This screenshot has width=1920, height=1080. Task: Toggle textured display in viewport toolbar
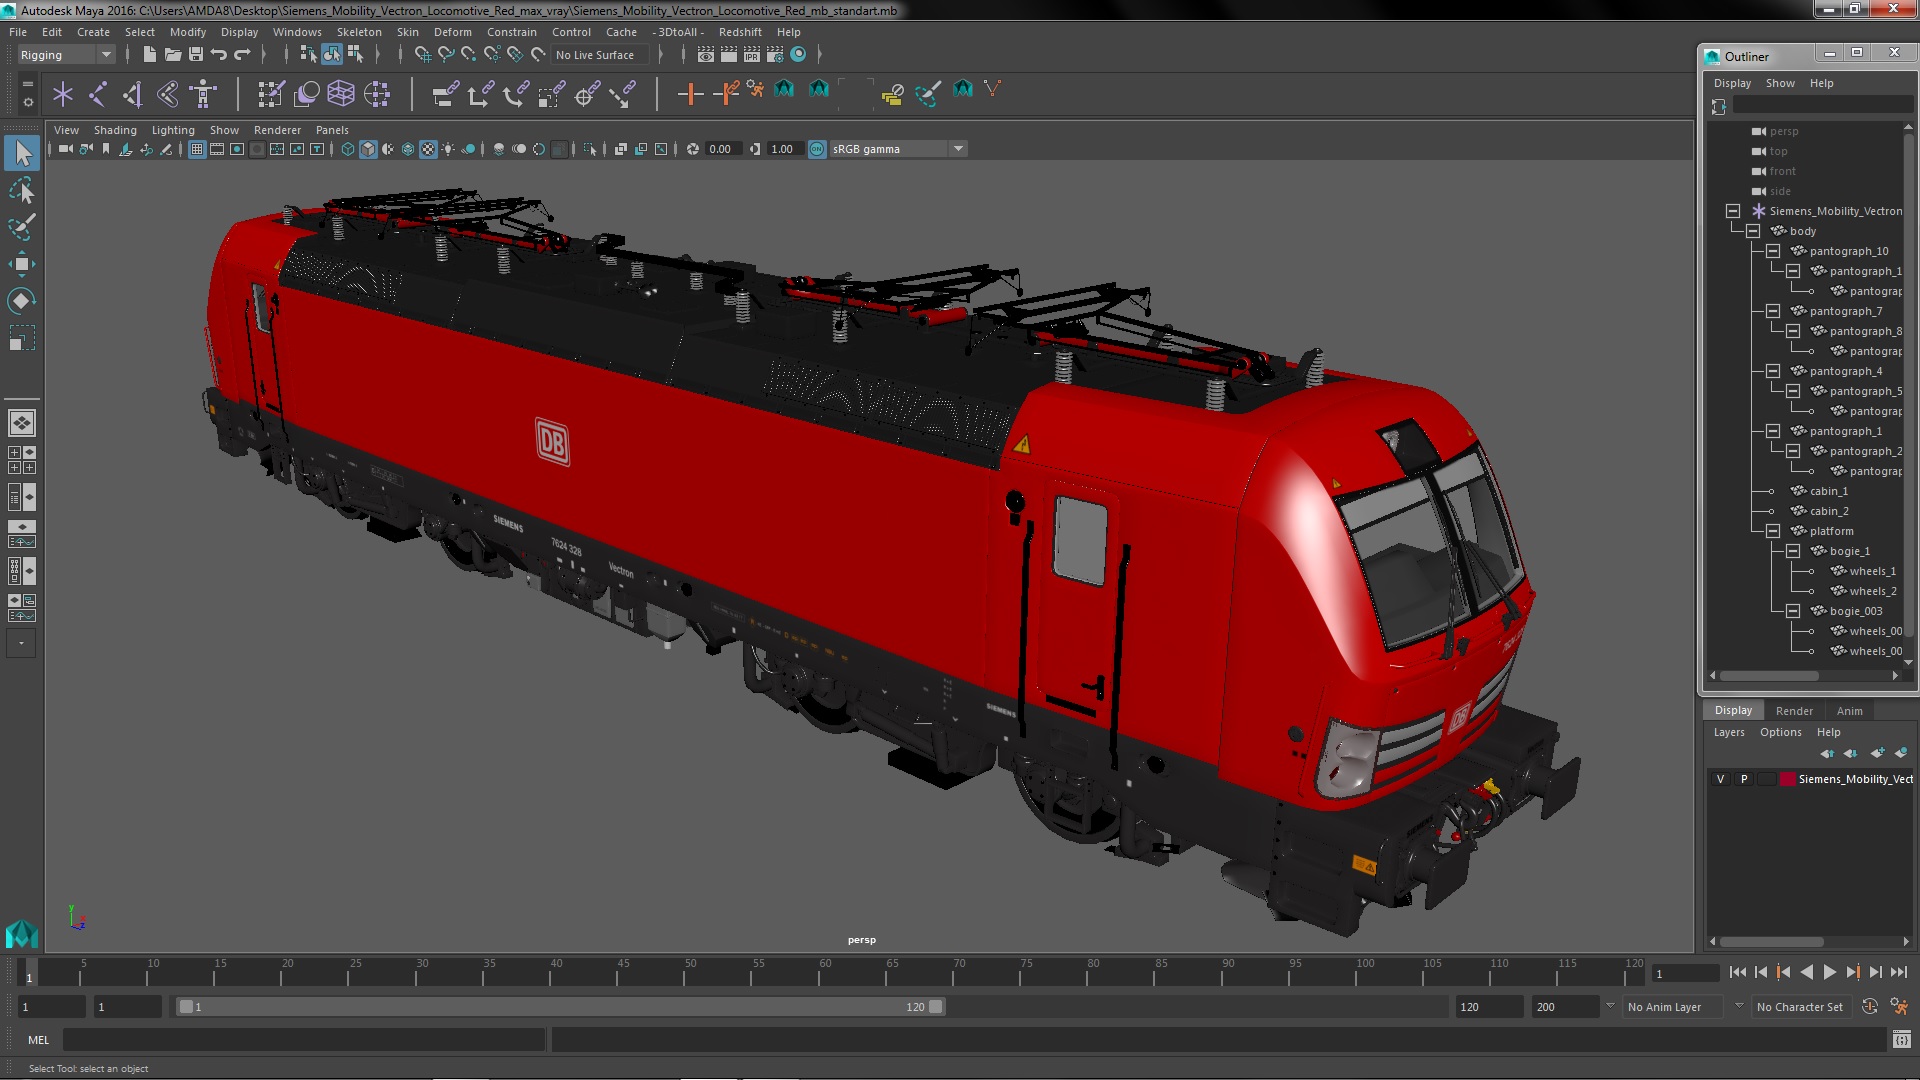pos(428,149)
